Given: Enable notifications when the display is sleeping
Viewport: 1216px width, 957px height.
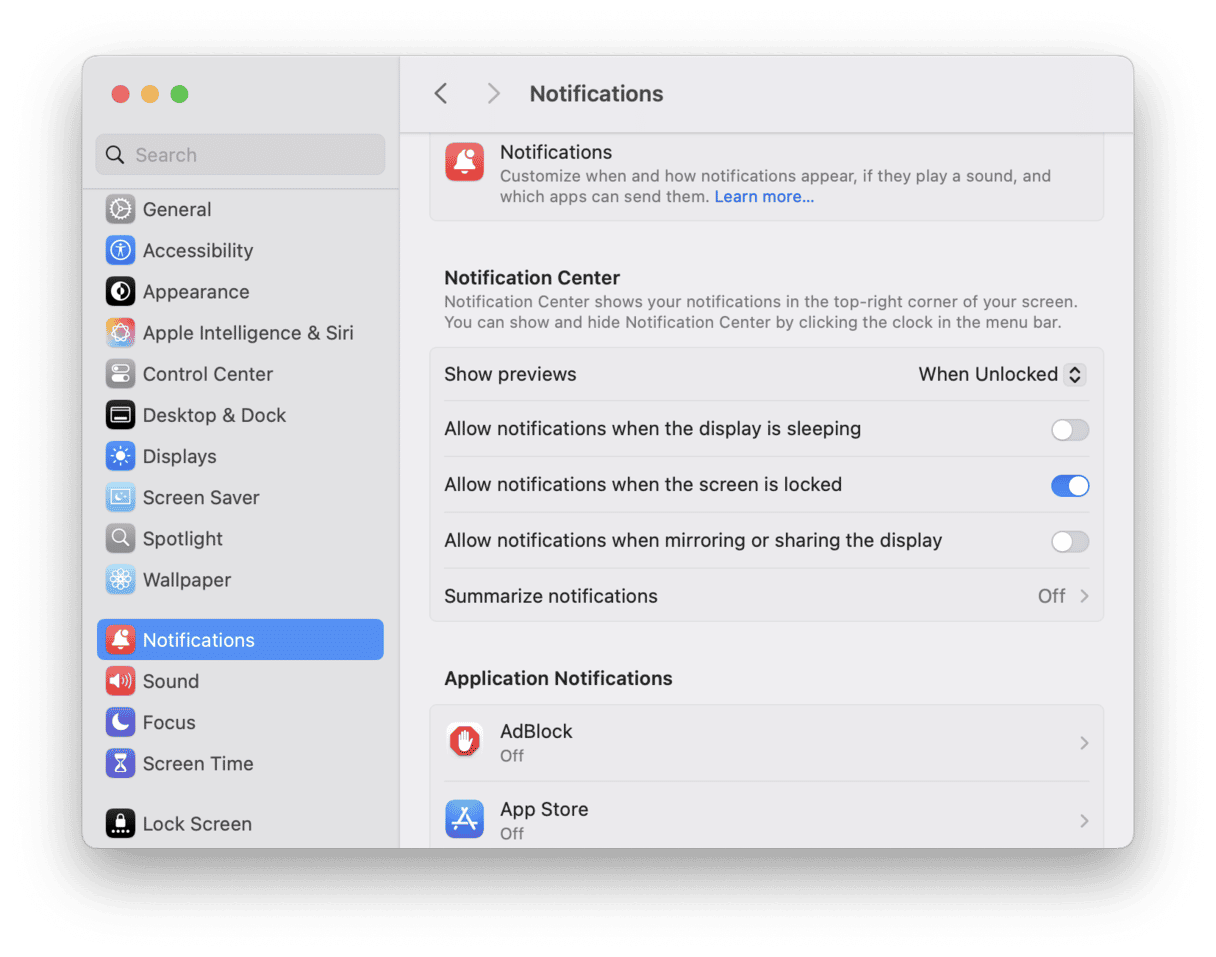Looking at the screenshot, I should [1069, 430].
